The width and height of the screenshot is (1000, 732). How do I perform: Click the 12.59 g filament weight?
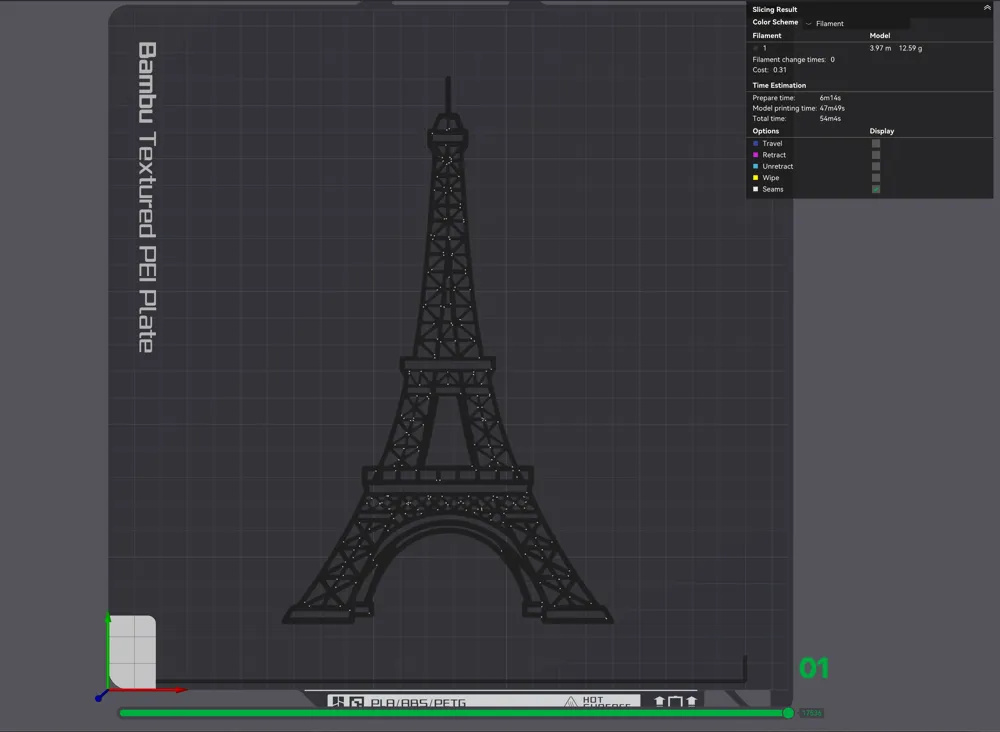911,48
